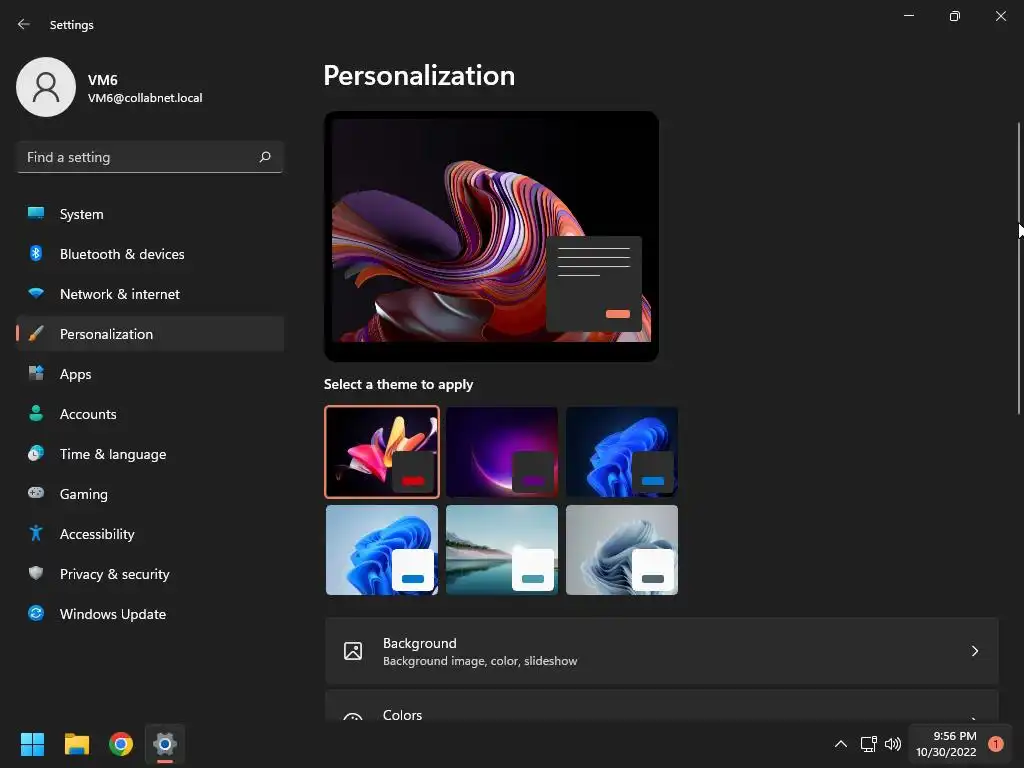
Task: Open the notification badge in taskbar
Action: [996, 744]
